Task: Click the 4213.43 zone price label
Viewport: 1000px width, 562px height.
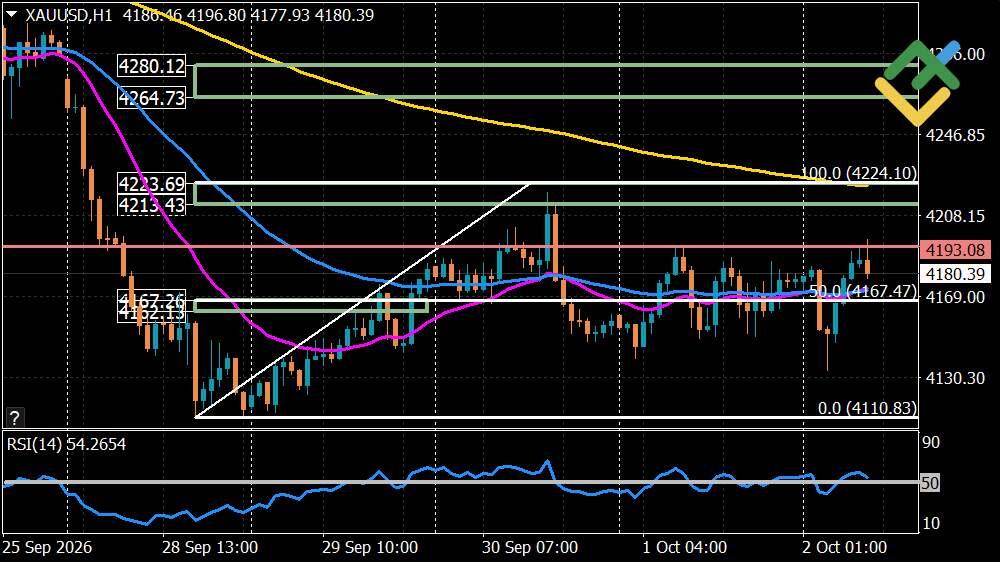Action: click(152, 205)
